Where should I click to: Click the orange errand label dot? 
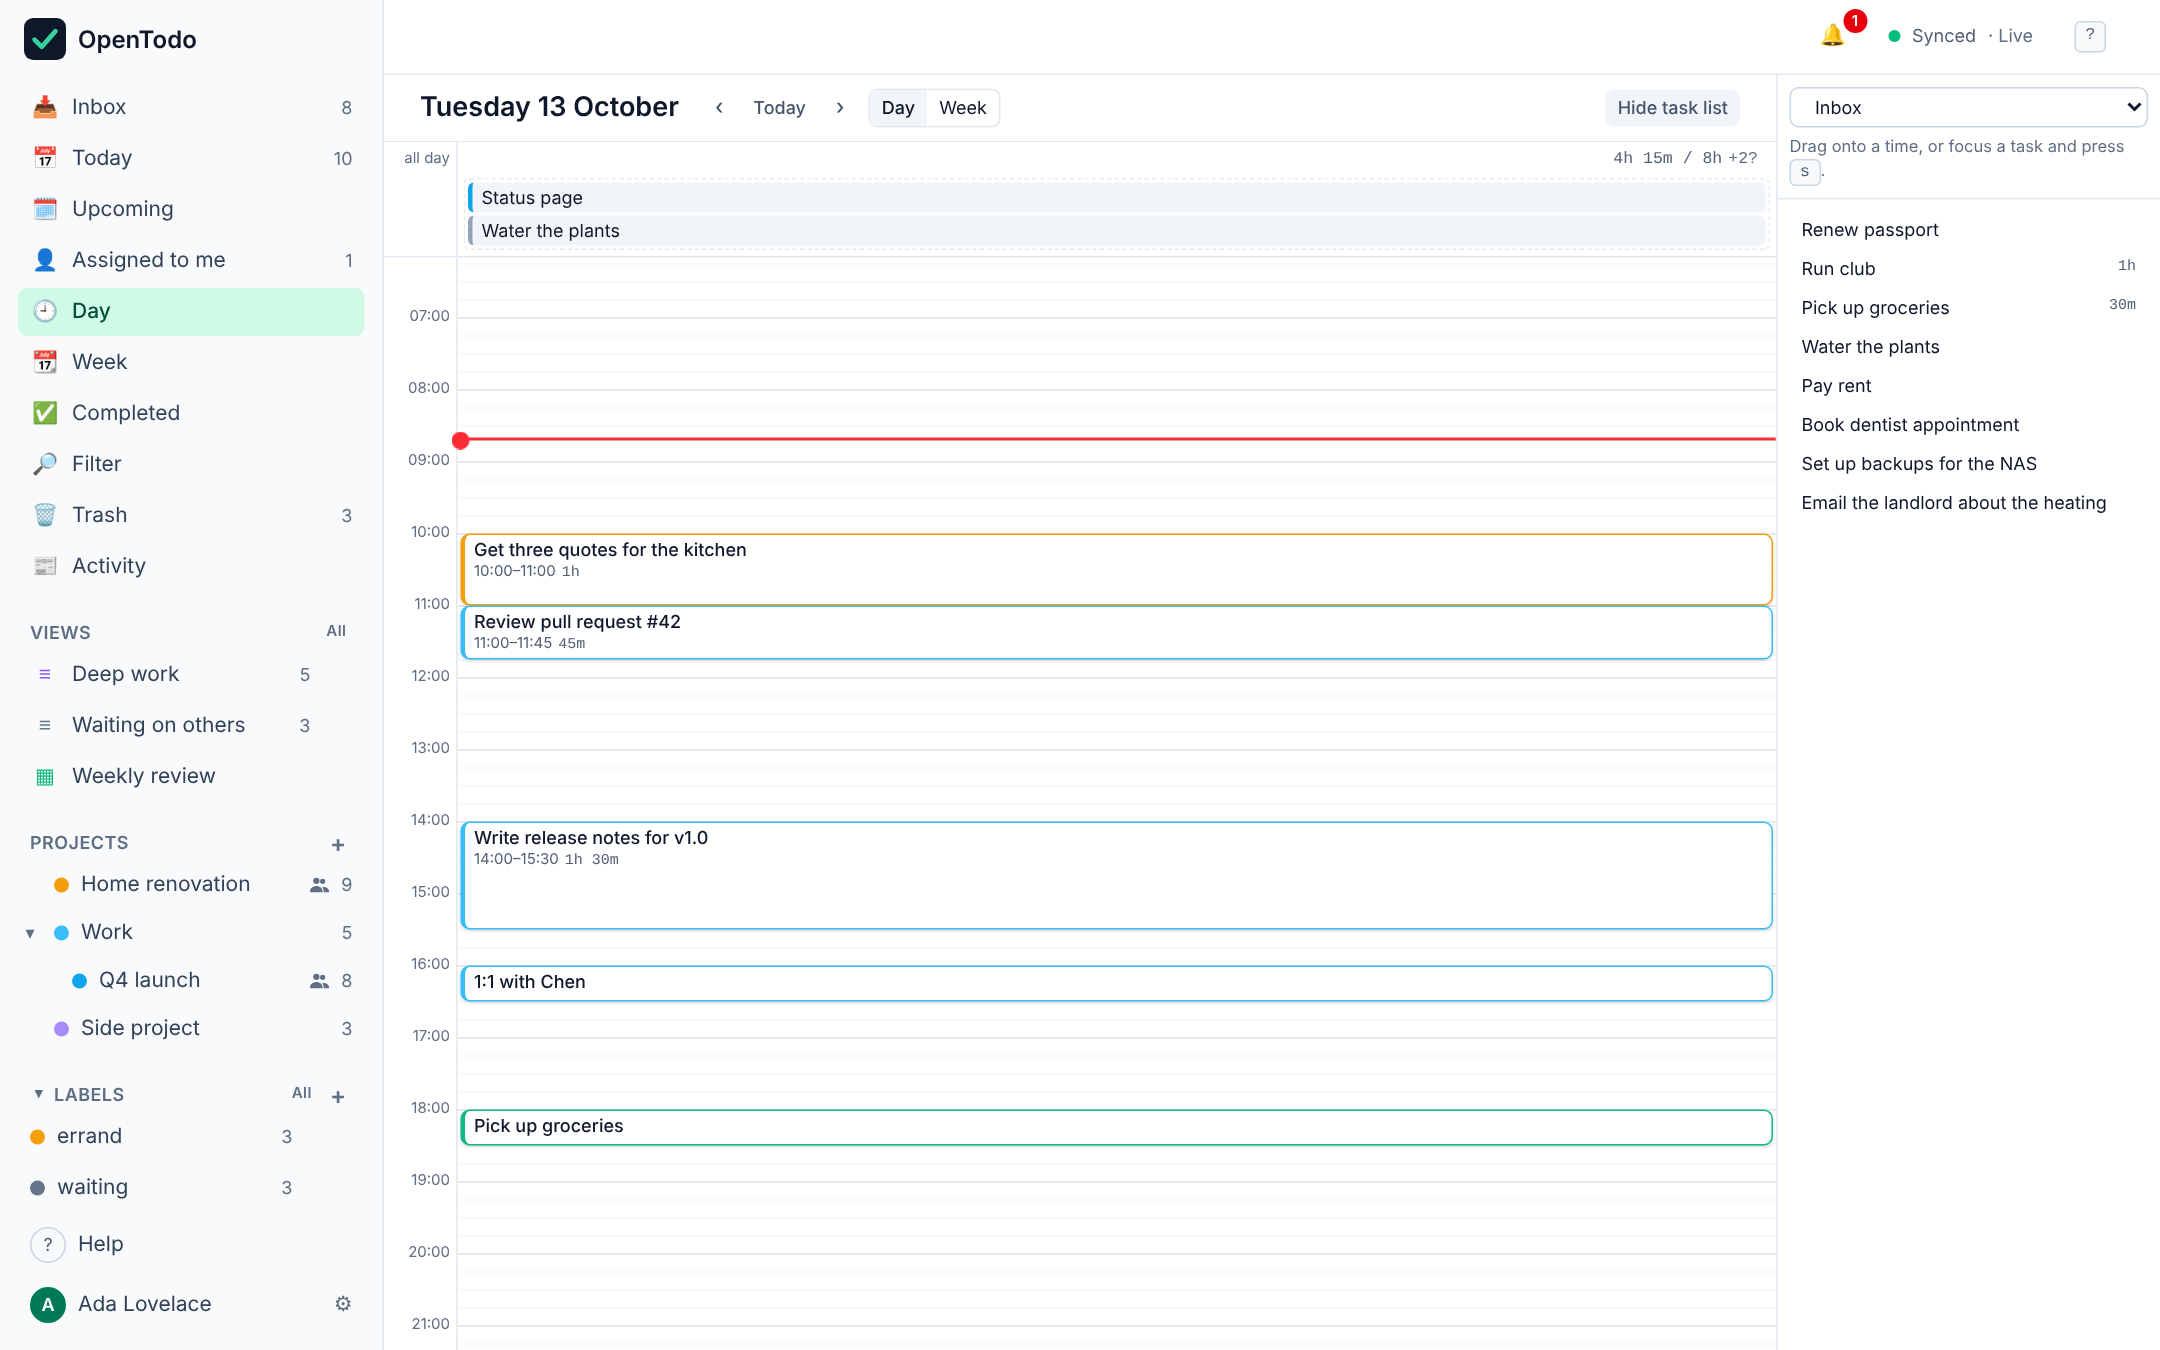[37, 1137]
